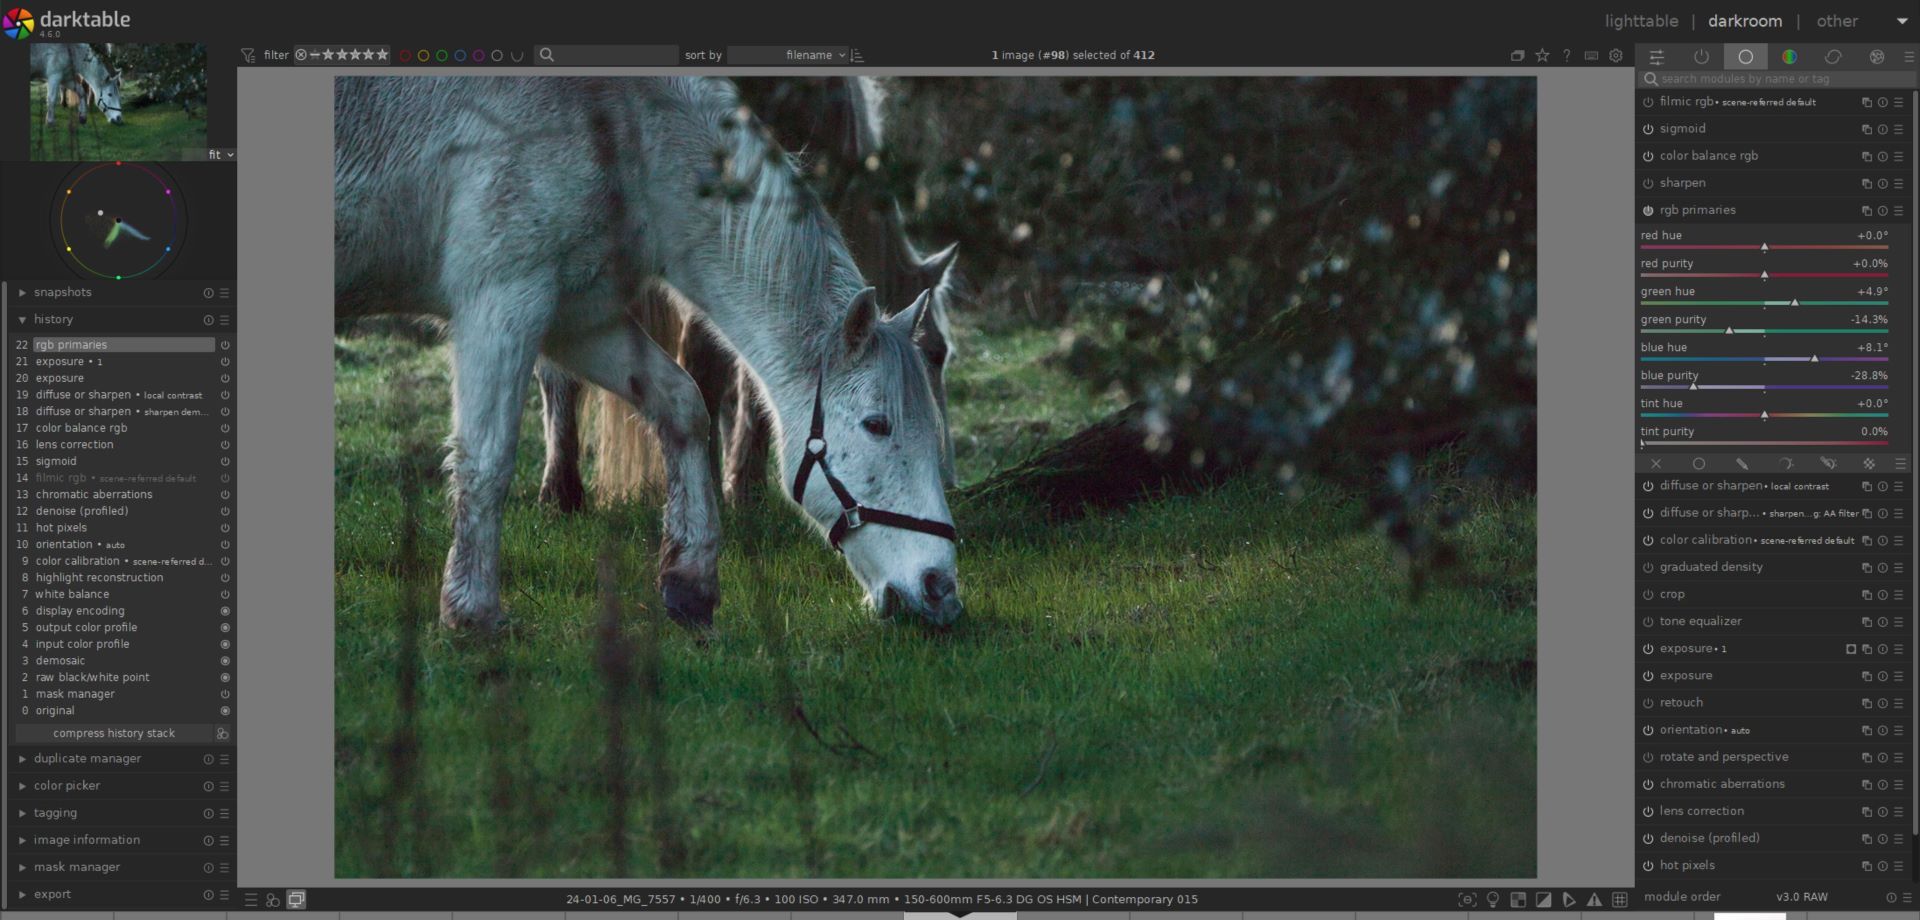This screenshot has width=1920, height=920.
Task: Open quick presets menu icon in bottom bar
Action: pyautogui.click(x=252, y=900)
